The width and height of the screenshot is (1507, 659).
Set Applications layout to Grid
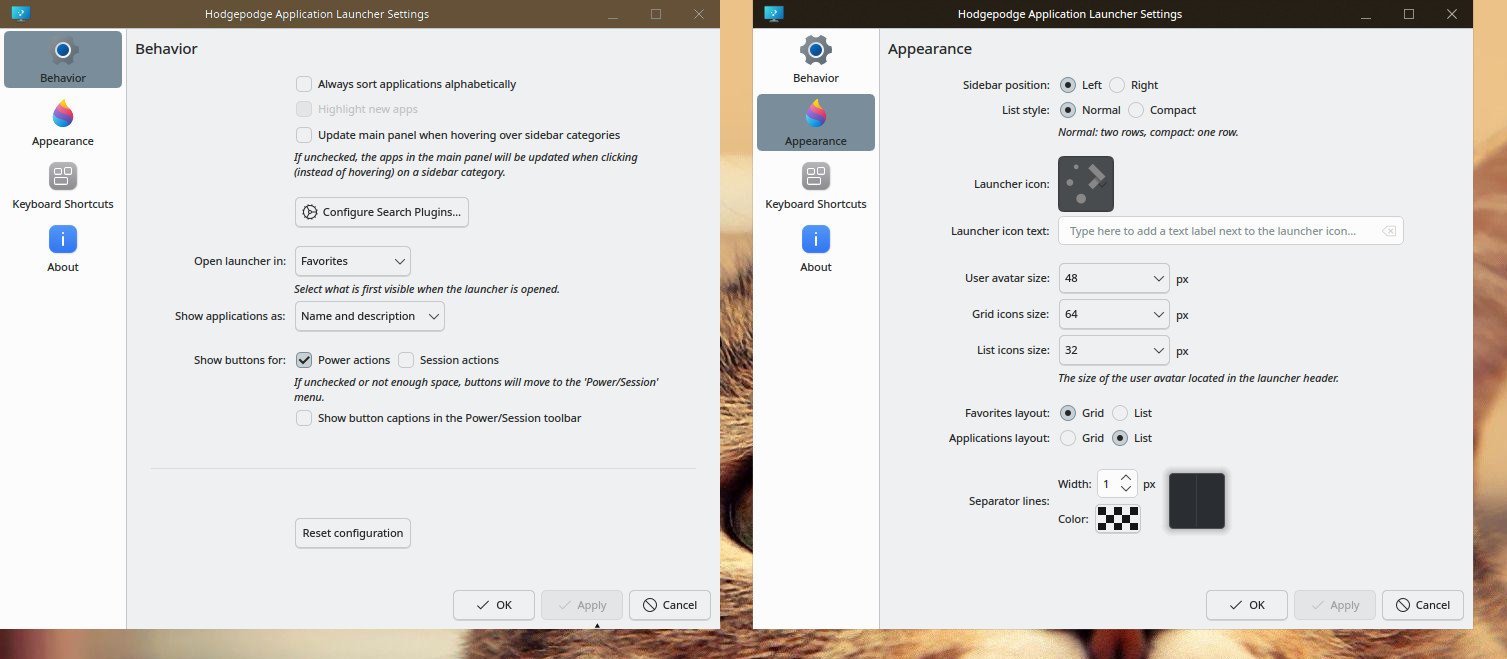(x=1068, y=438)
